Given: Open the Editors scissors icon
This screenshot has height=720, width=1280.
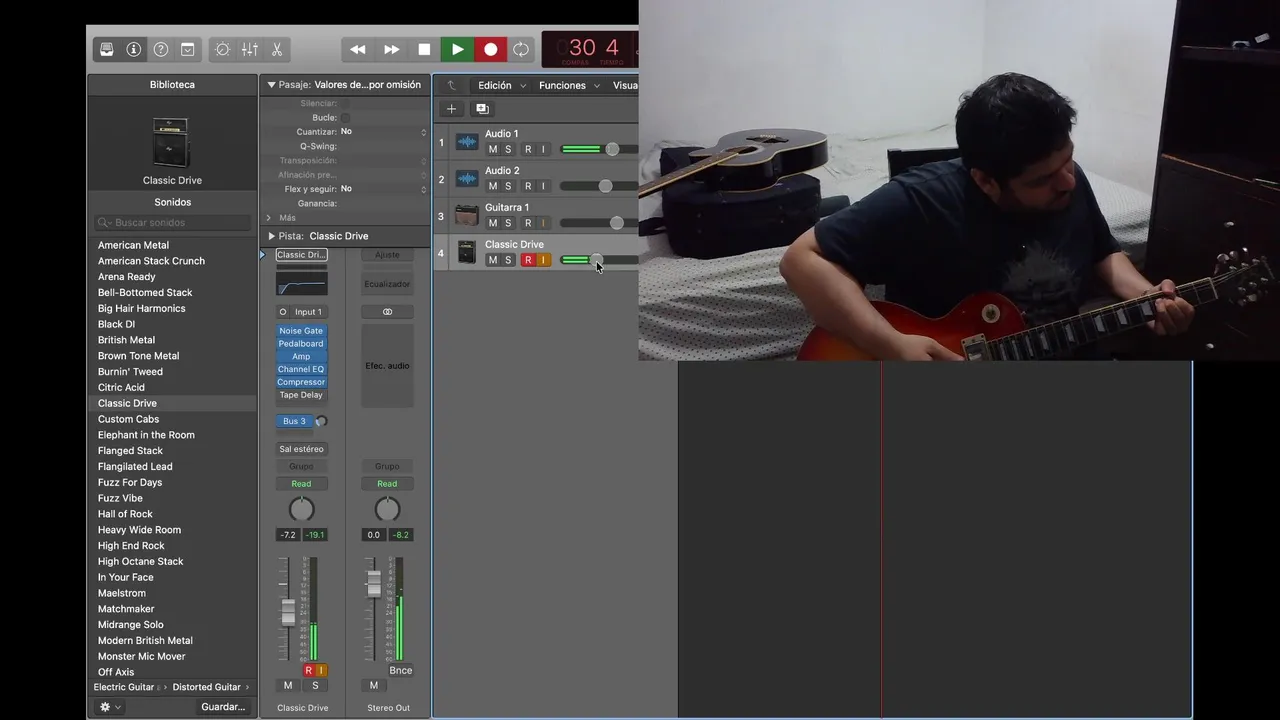Looking at the screenshot, I should [x=276, y=49].
